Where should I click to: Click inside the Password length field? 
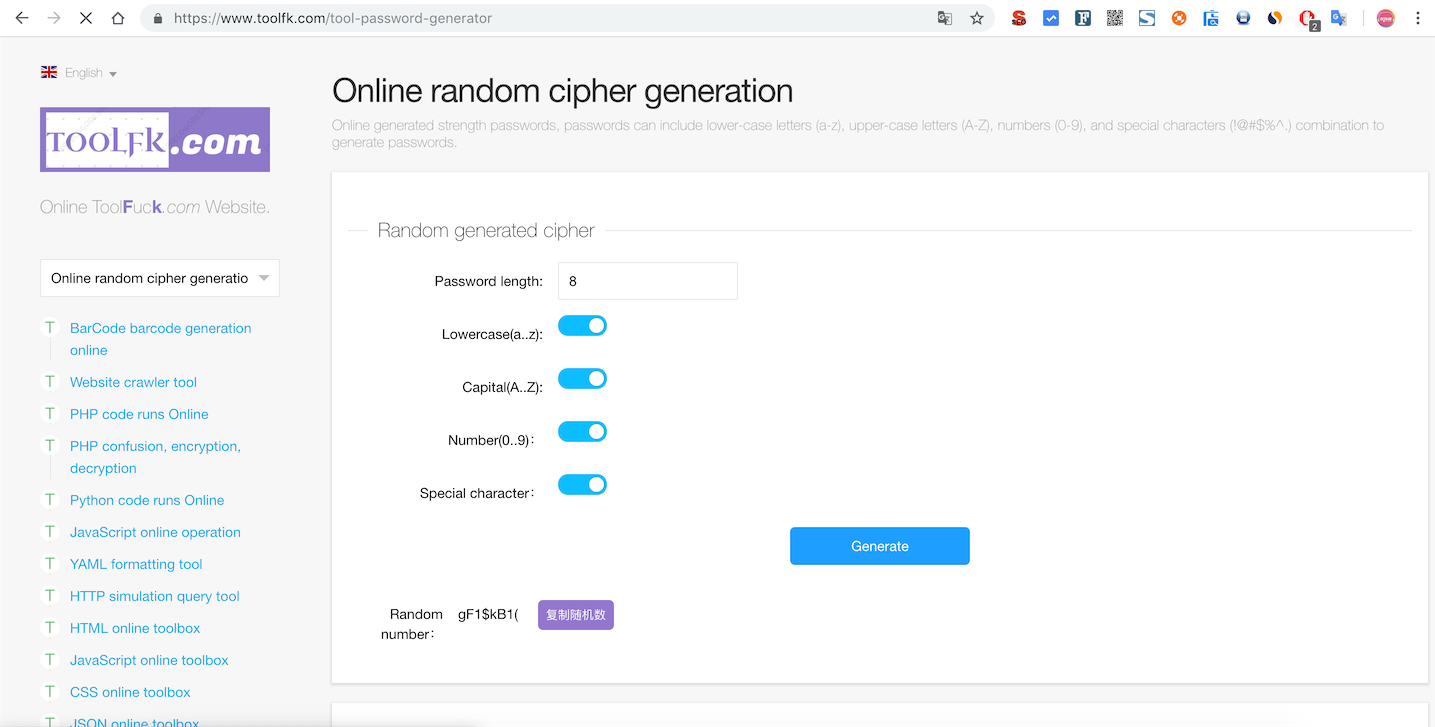click(x=647, y=280)
